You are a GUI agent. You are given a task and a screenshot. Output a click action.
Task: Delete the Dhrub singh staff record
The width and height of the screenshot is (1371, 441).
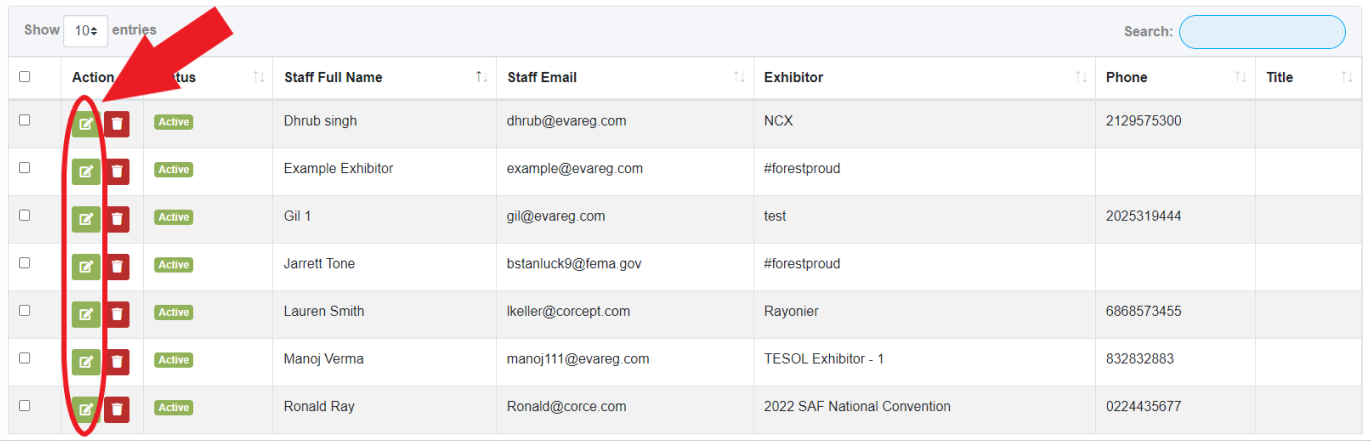coord(117,124)
